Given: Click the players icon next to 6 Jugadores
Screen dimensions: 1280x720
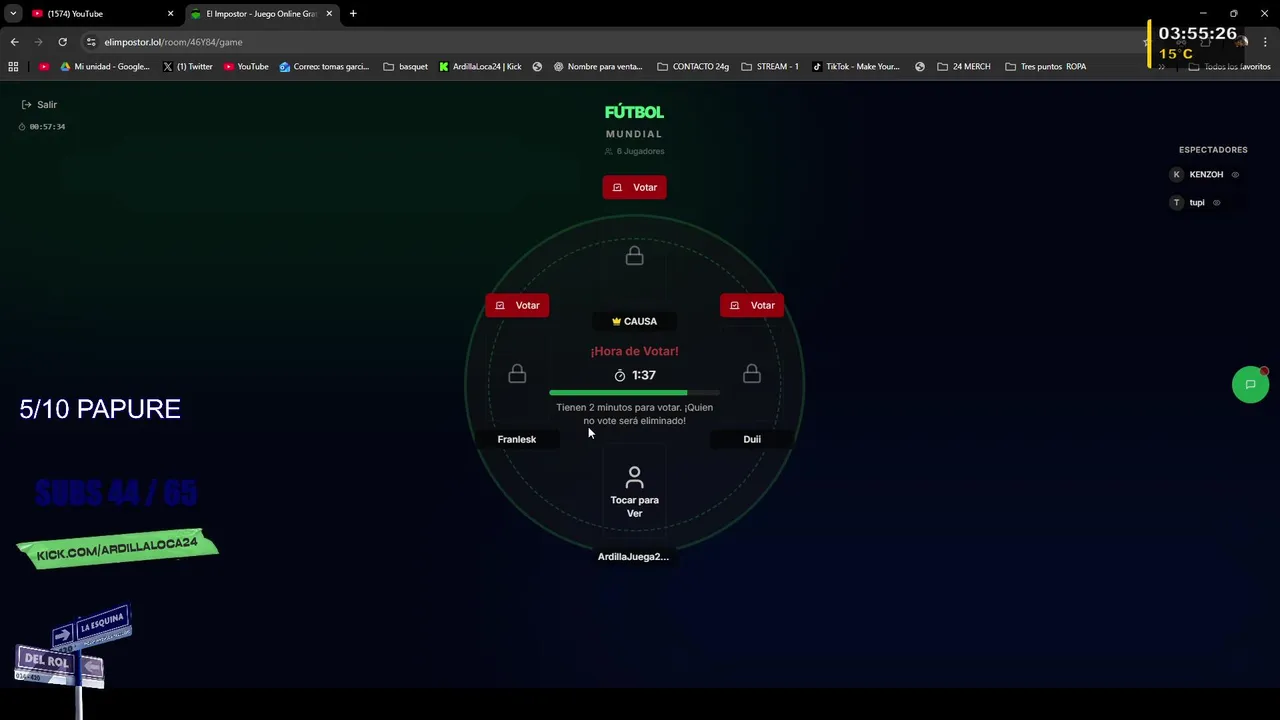Looking at the screenshot, I should point(608,152).
